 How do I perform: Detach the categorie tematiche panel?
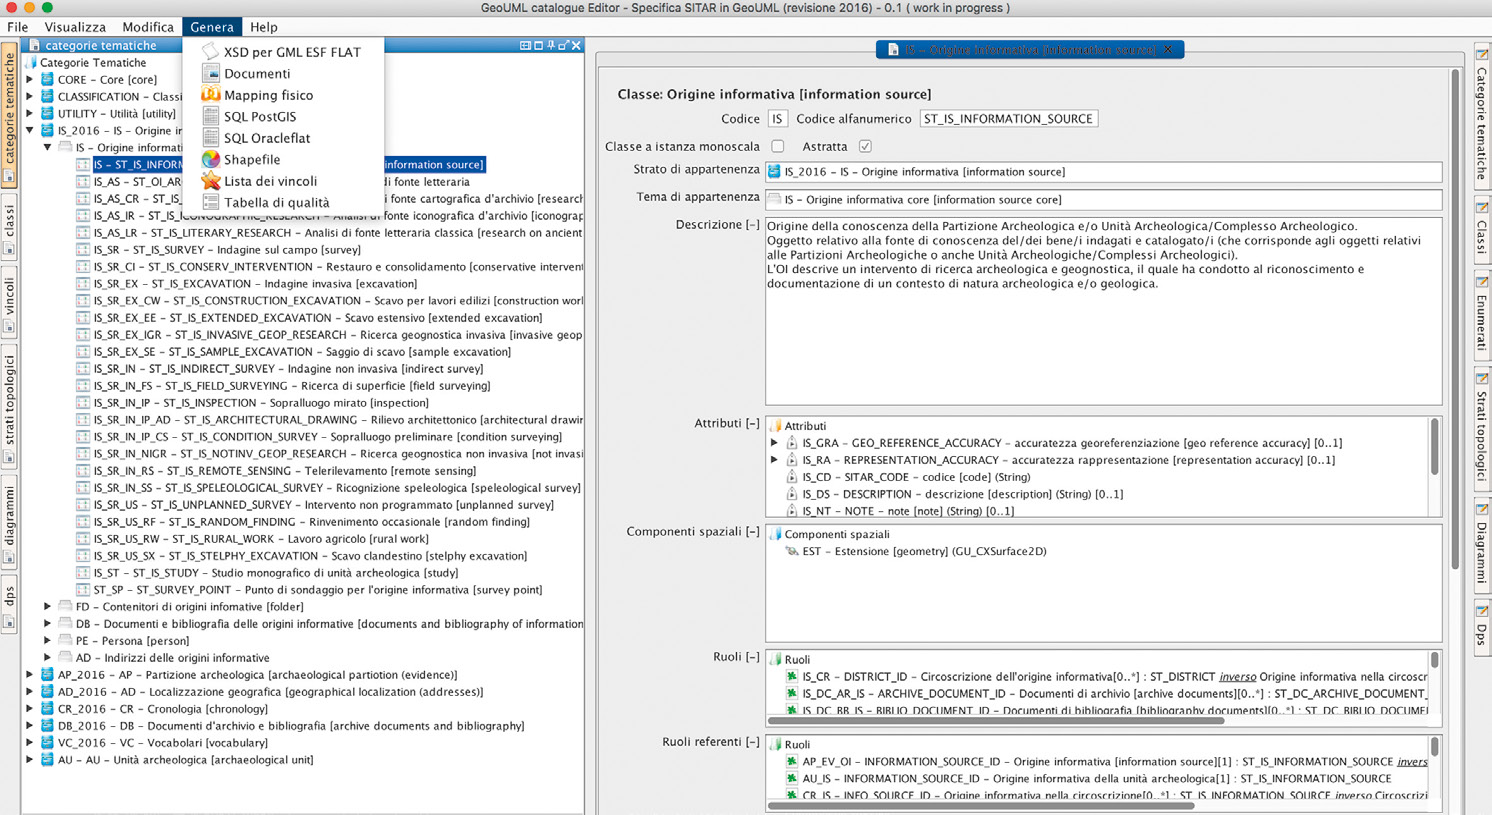pos(563,45)
